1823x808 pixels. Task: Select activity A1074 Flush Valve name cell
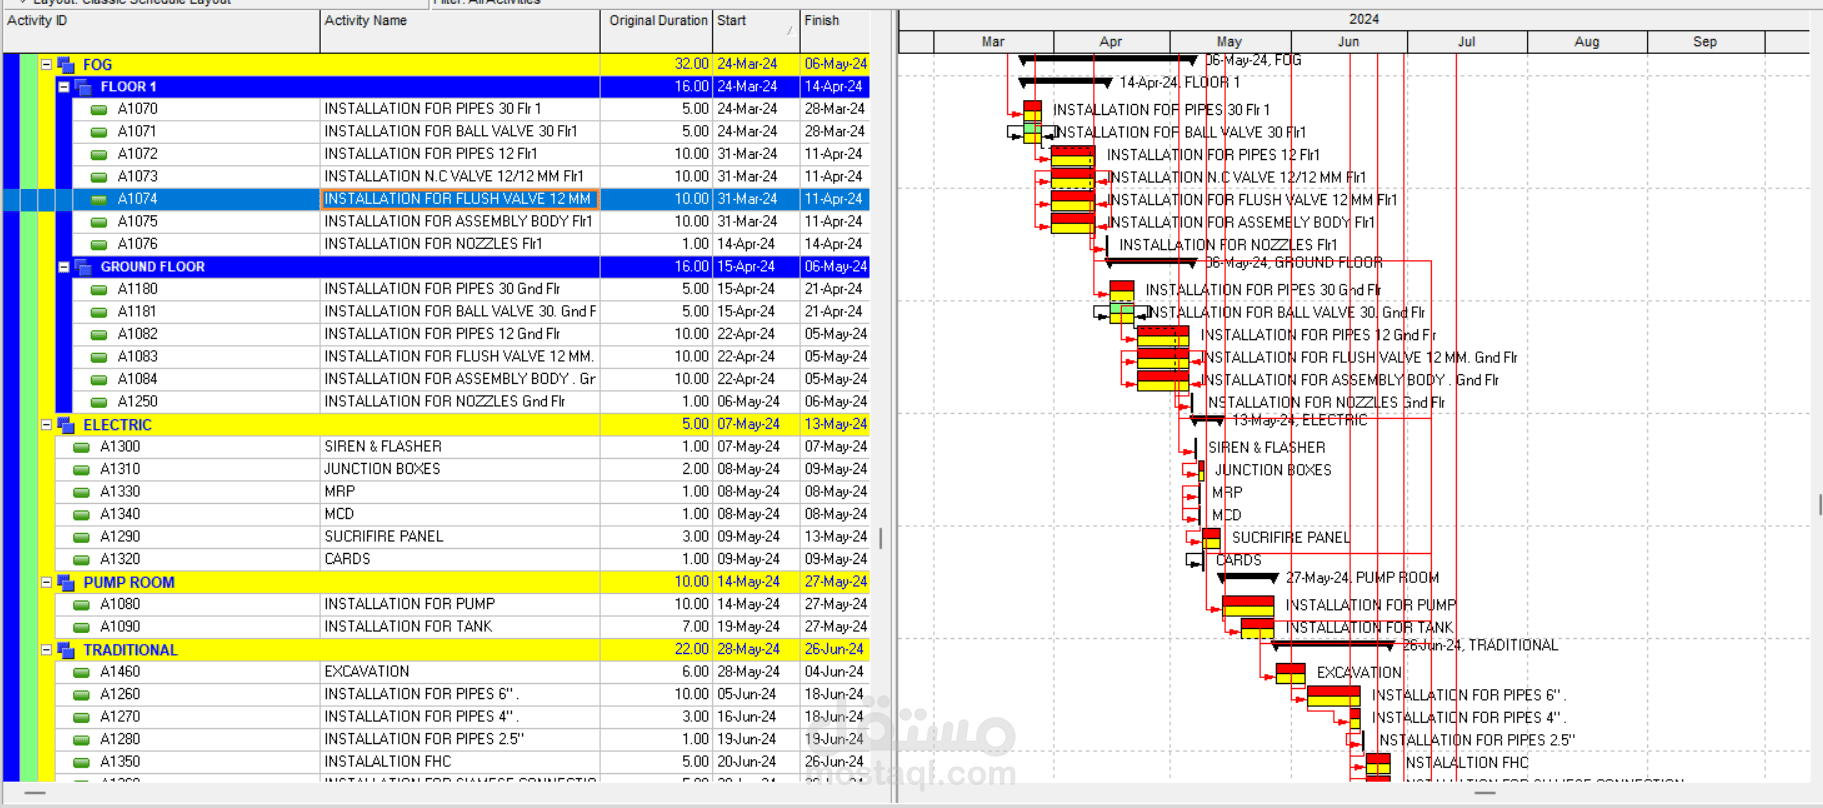(460, 199)
